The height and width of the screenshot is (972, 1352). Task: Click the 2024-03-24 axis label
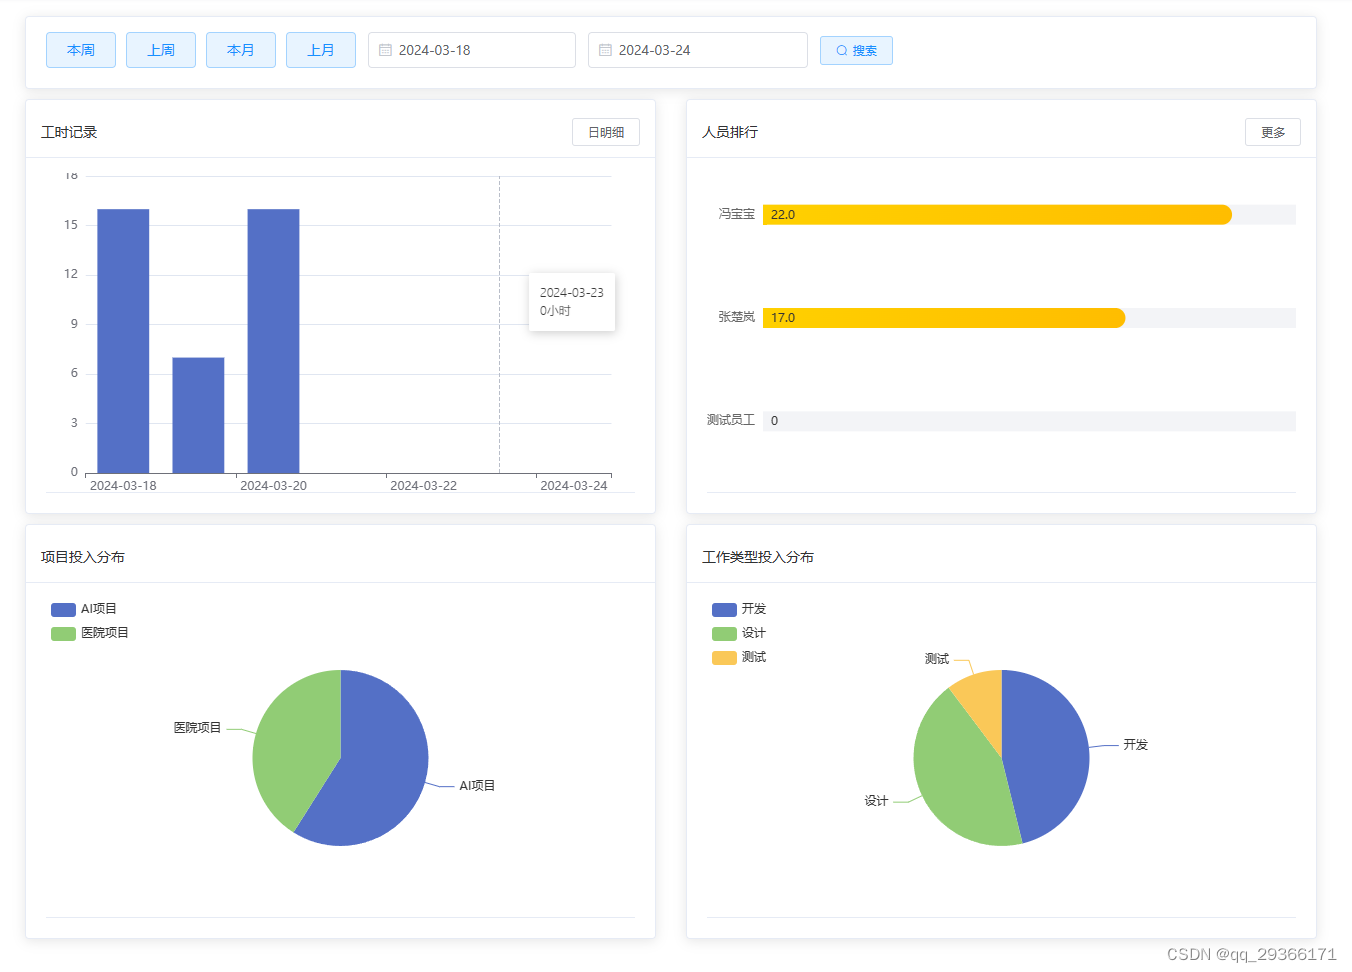pyautogui.click(x=574, y=486)
